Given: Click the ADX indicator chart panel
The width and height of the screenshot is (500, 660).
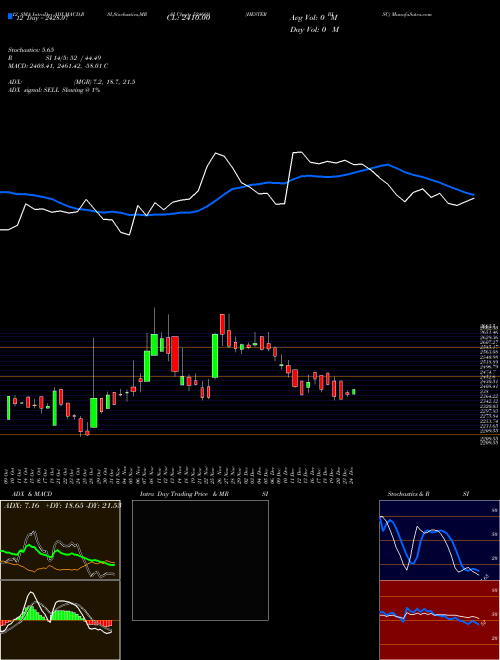Looking at the screenshot, I should tap(60, 540).
